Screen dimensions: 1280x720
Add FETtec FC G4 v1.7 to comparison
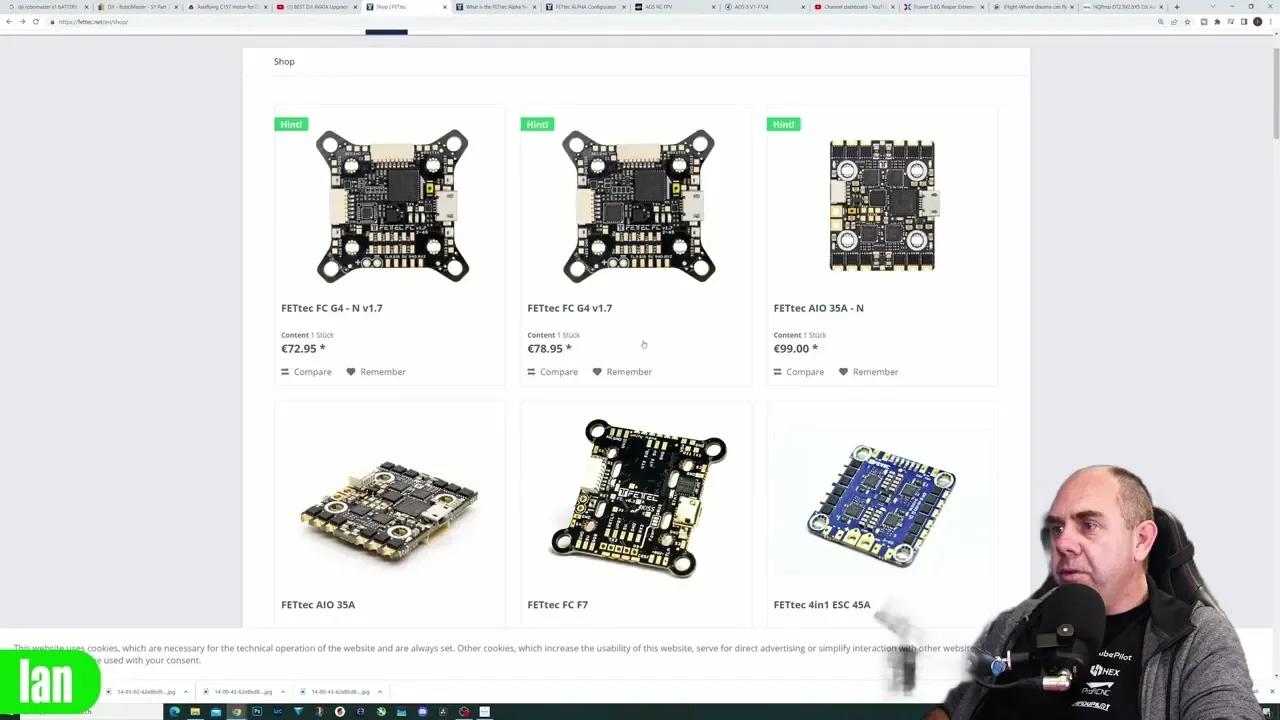[x=552, y=371]
